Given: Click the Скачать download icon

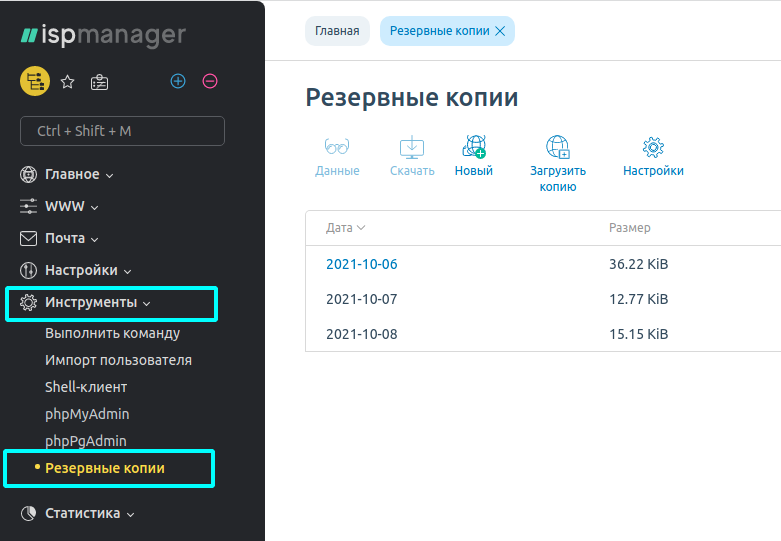Looking at the screenshot, I should tap(412, 147).
